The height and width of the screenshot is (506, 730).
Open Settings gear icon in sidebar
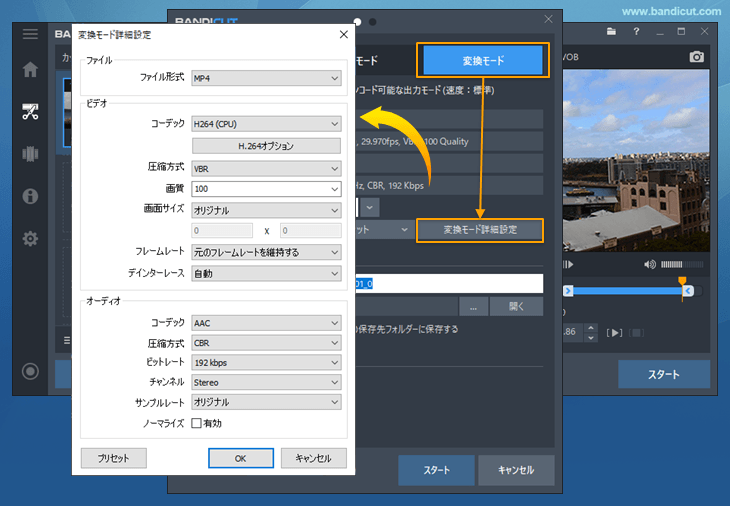tap(30, 238)
